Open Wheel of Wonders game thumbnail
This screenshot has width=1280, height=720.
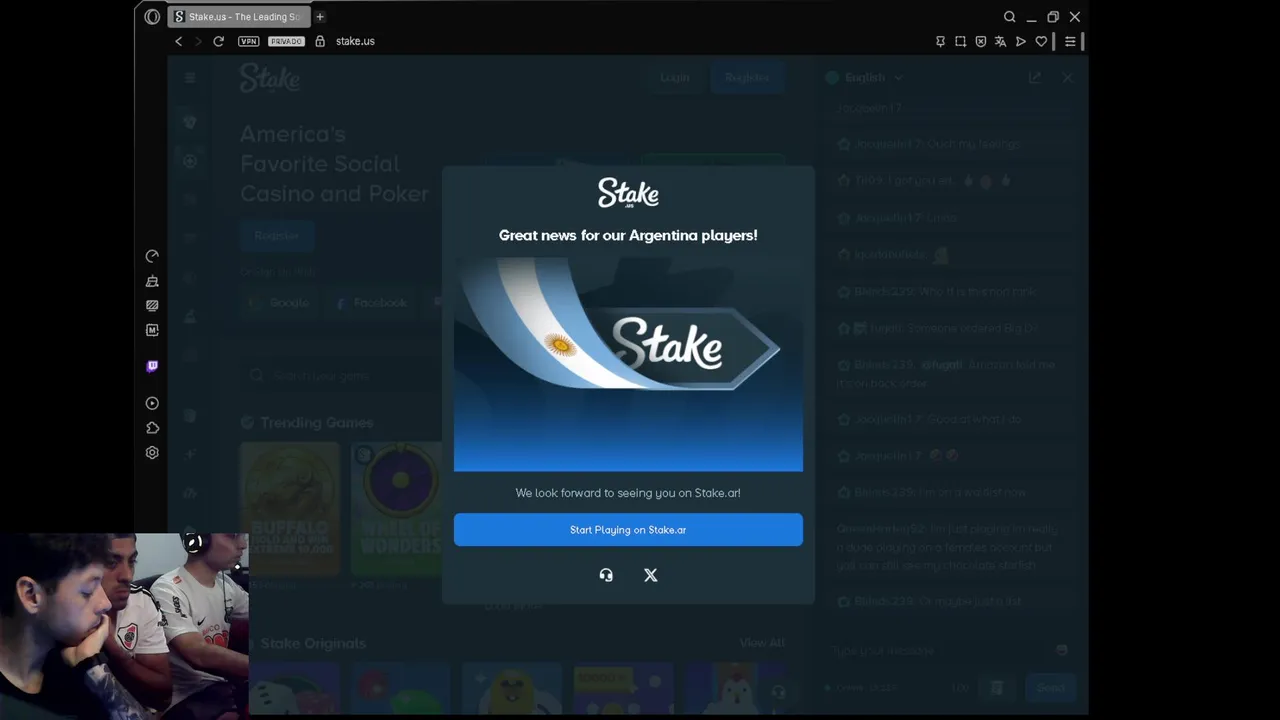(397, 510)
